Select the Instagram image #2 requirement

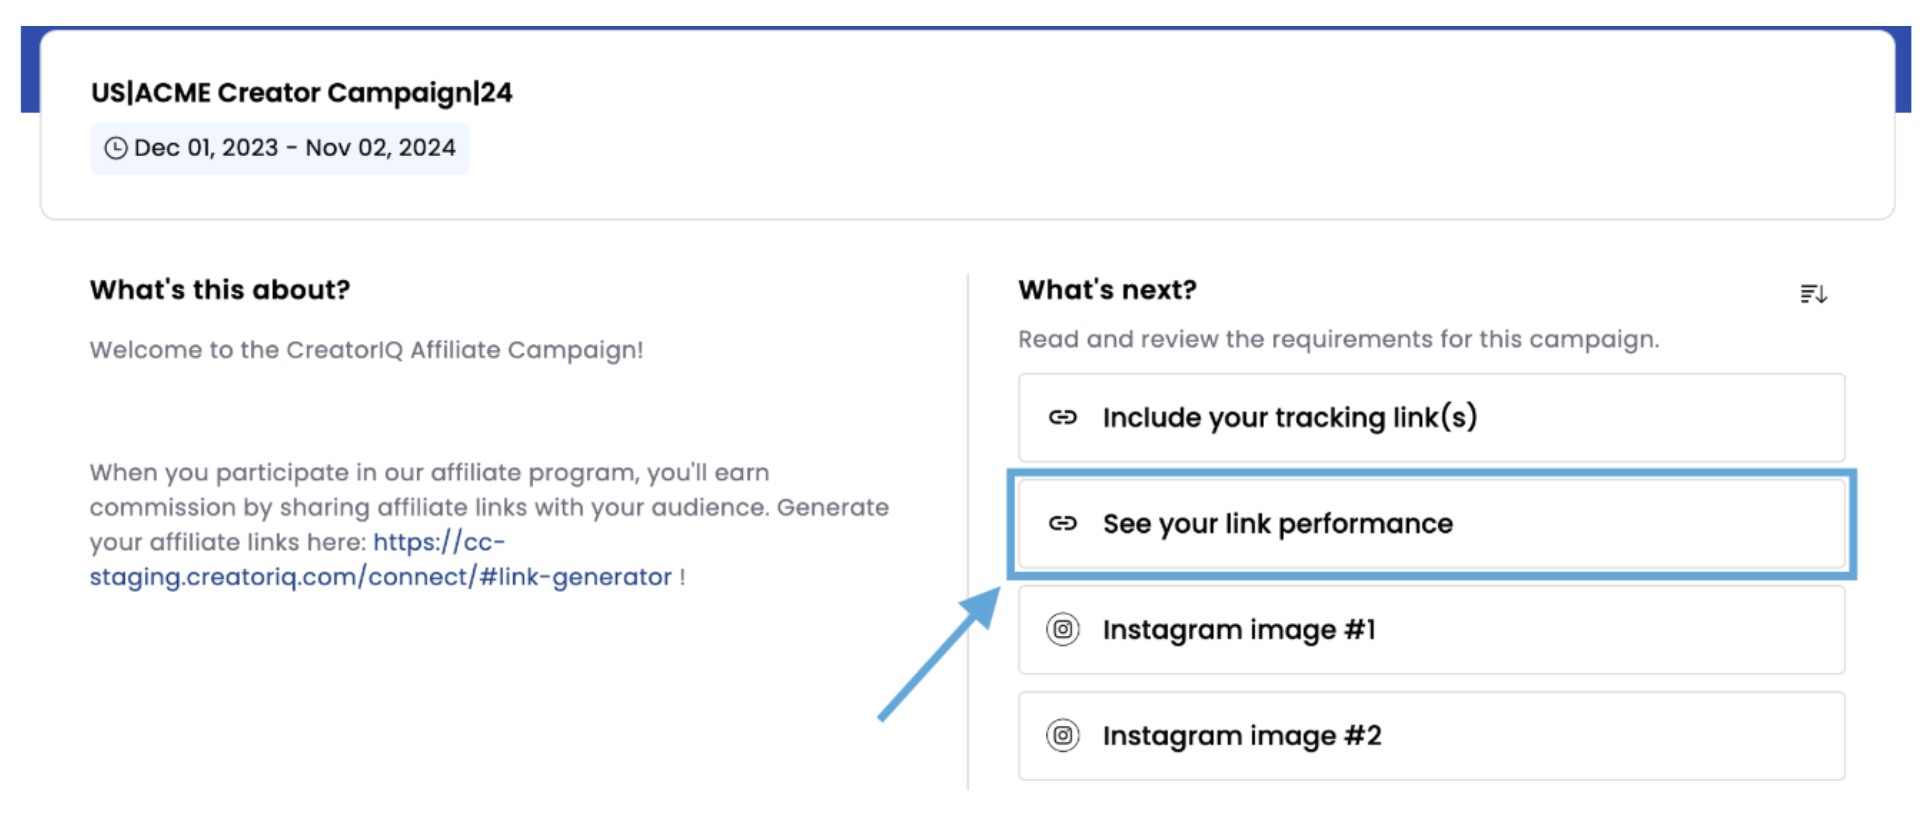pos(1431,735)
